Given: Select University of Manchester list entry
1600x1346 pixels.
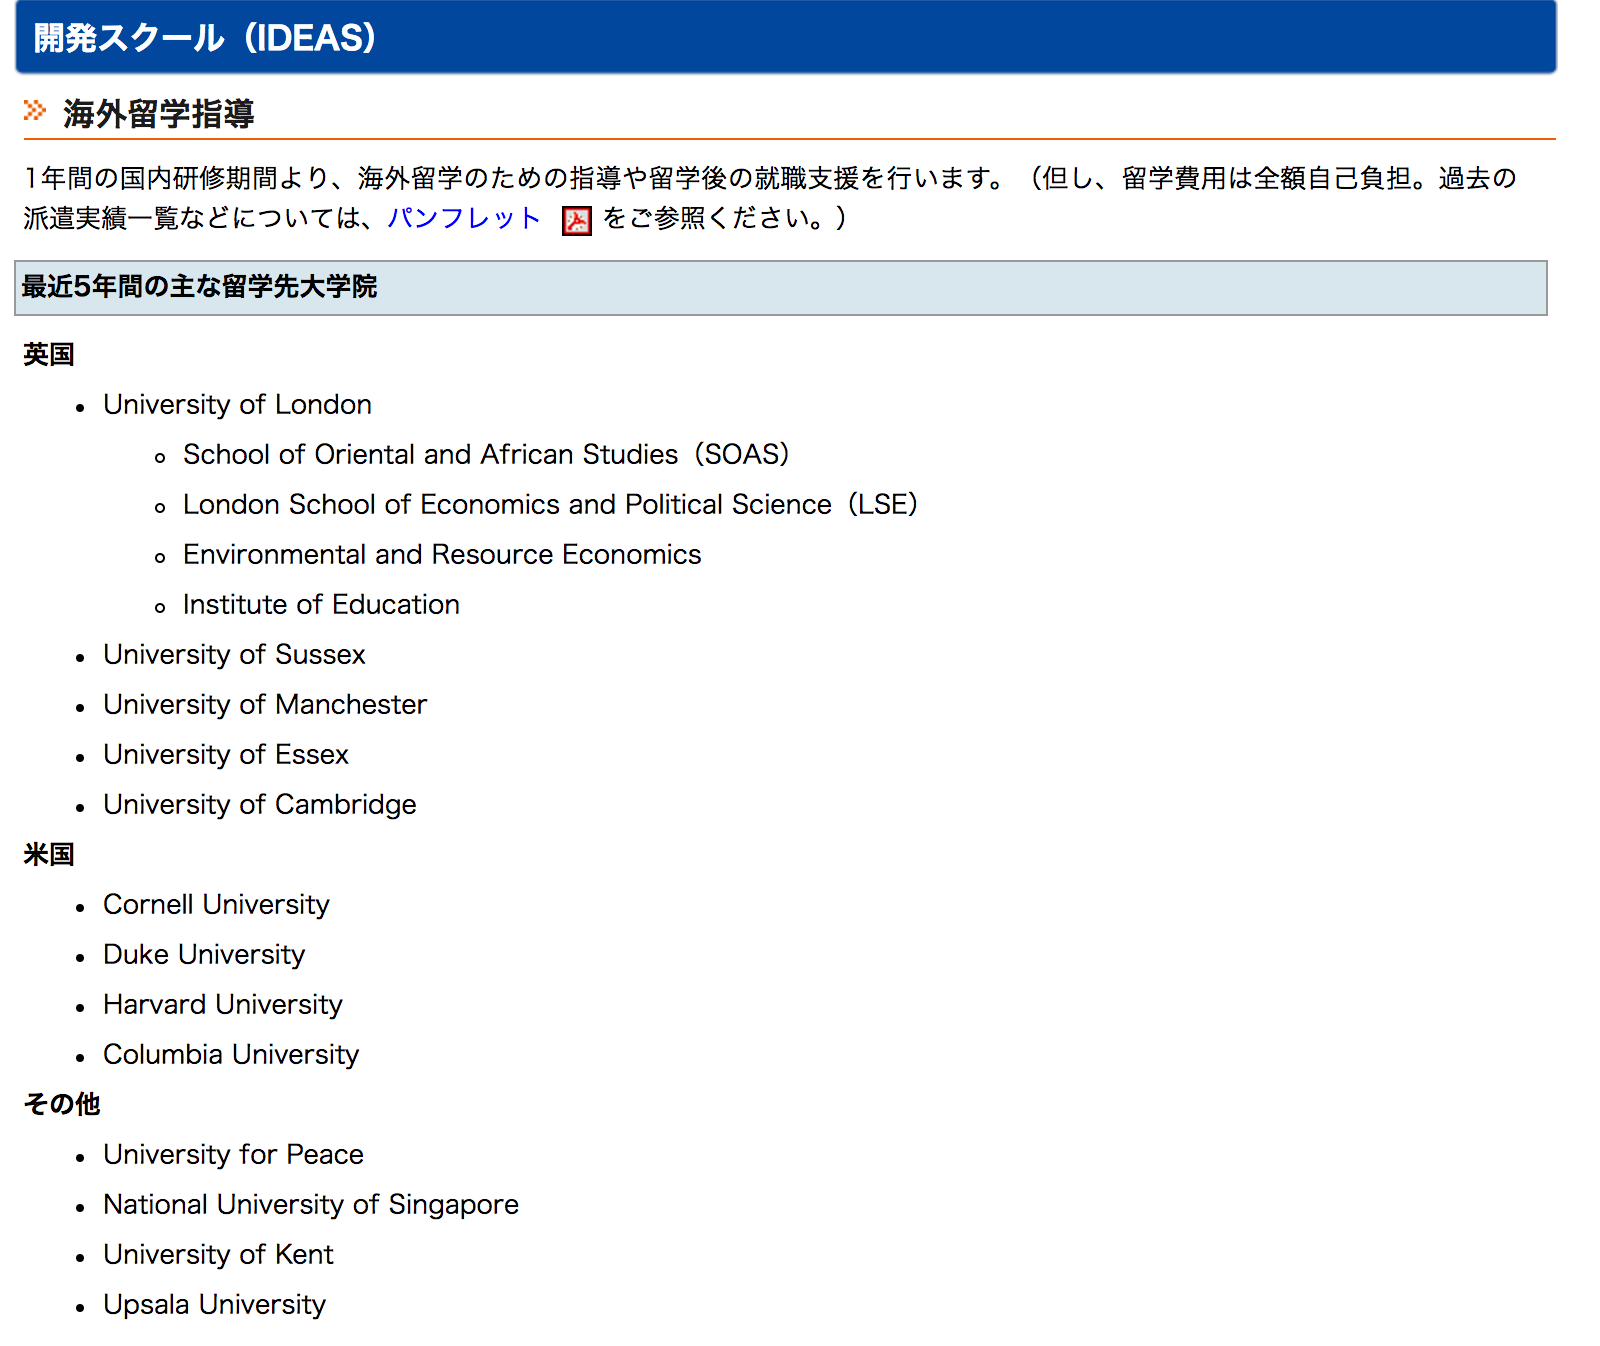Looking at the screenshot, I should (265, 704).
